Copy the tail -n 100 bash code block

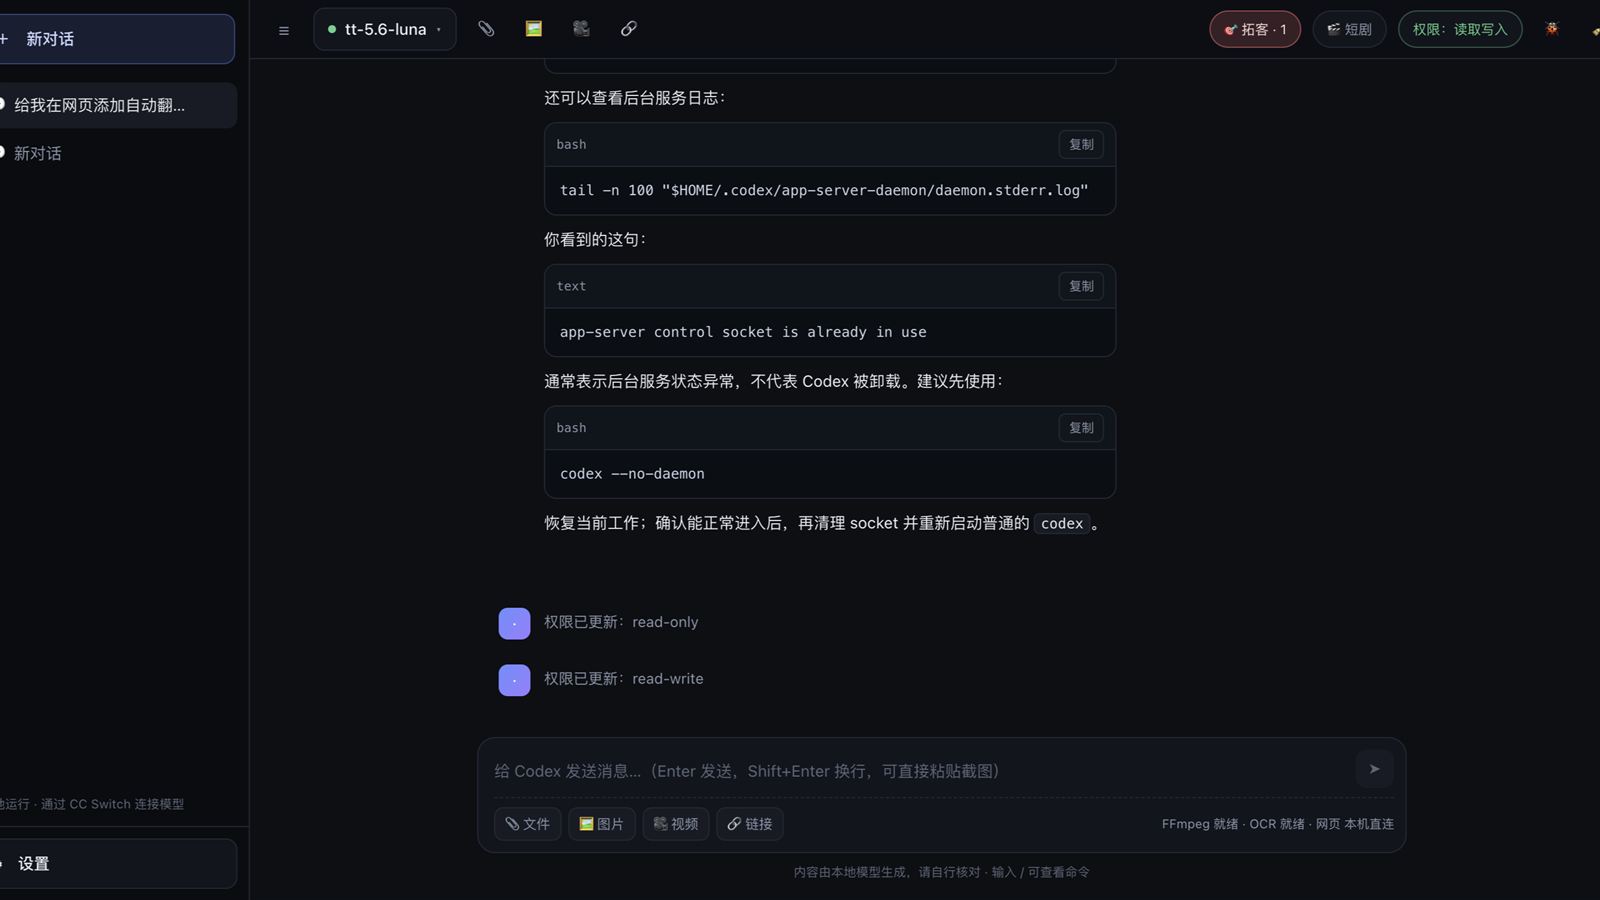(x=1081, y=144)
